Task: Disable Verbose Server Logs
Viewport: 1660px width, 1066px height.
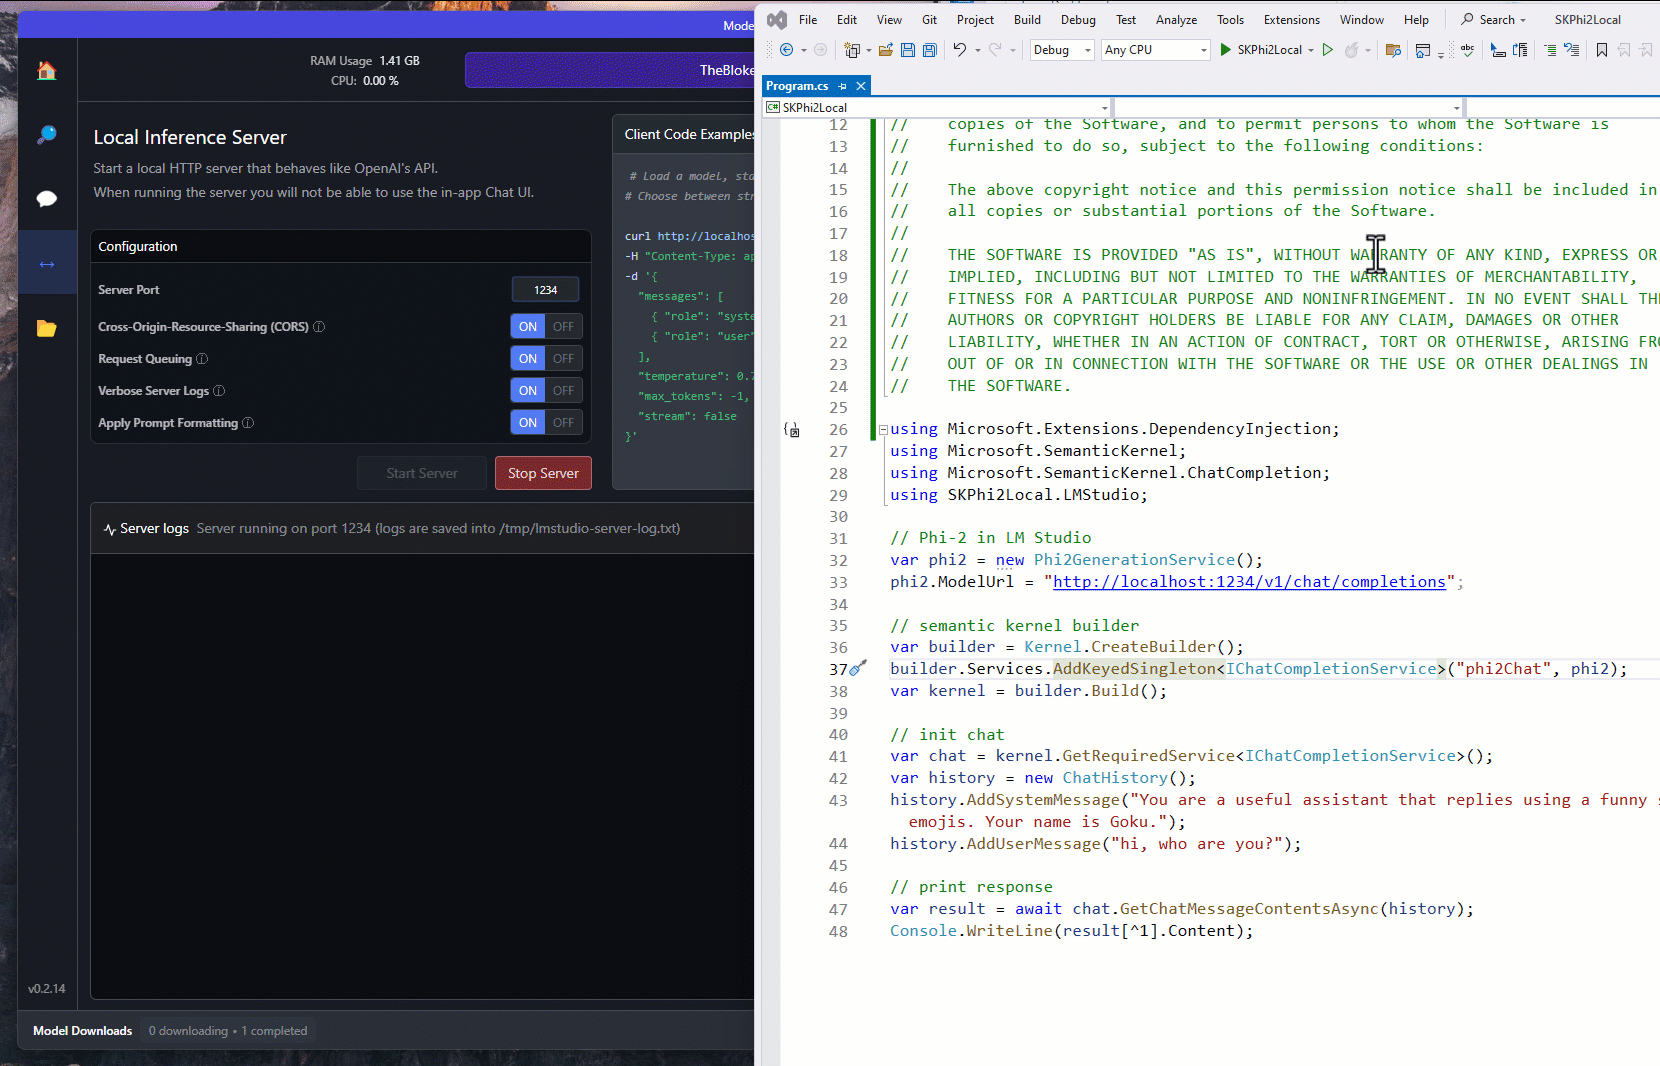Action: [563, 391]
